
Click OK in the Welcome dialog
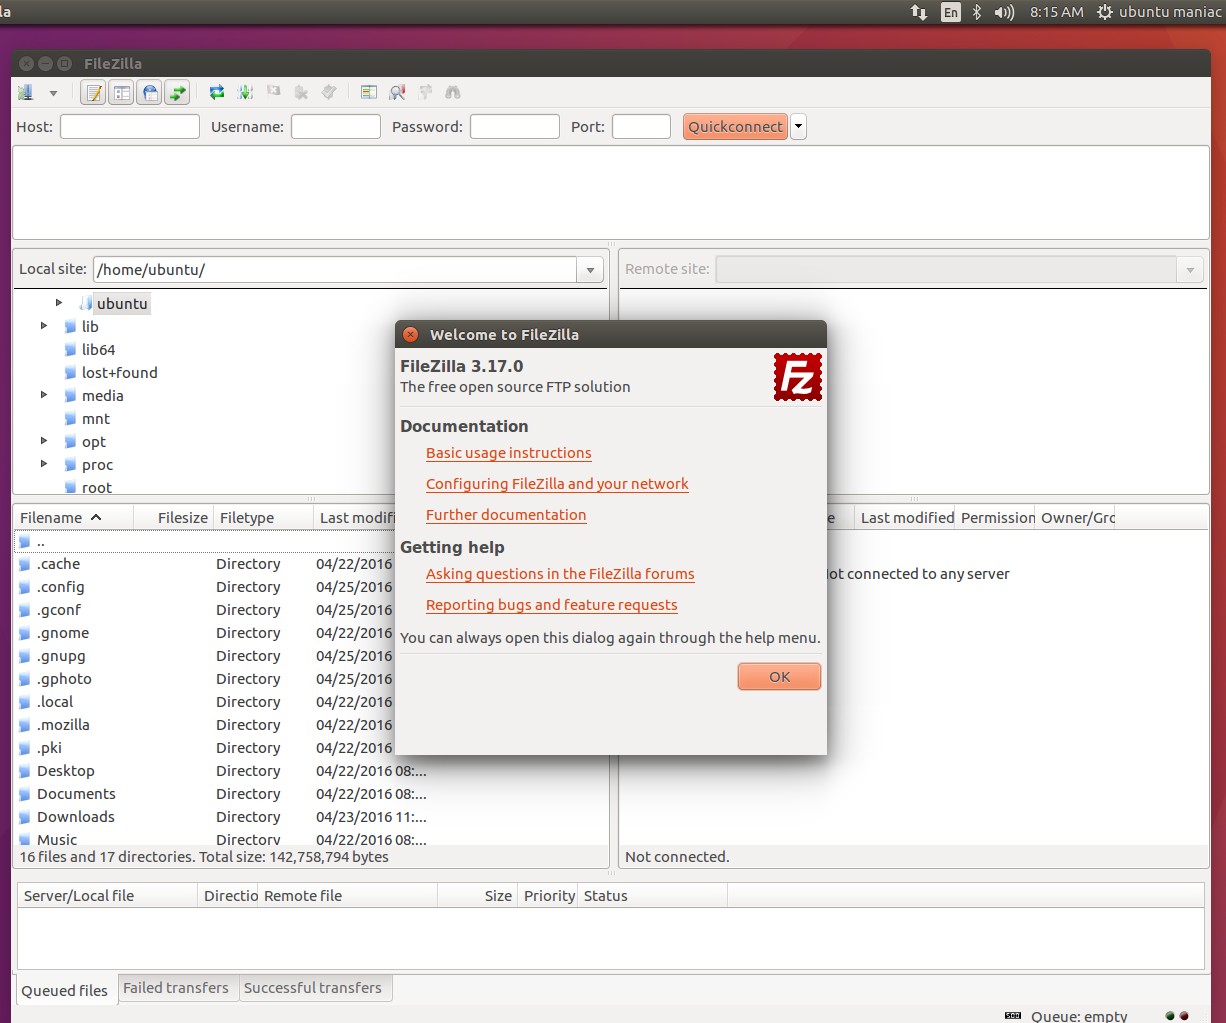779,677
